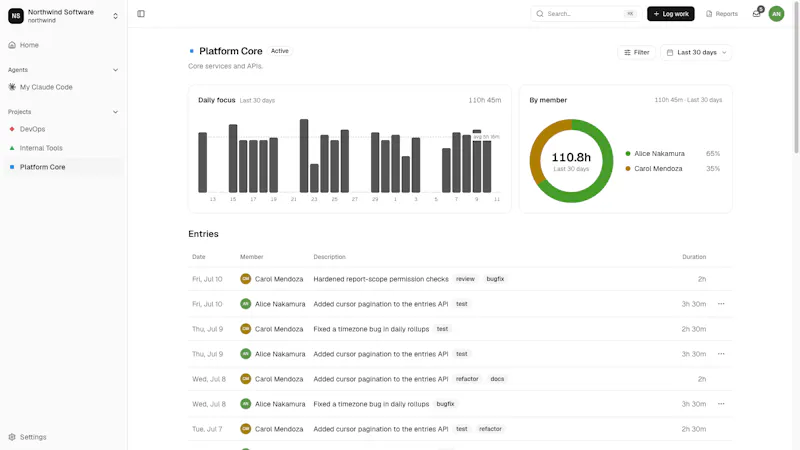Click the DevOps red diamond icon
Viewport: 800px width, 450px height.
(12, 129)
